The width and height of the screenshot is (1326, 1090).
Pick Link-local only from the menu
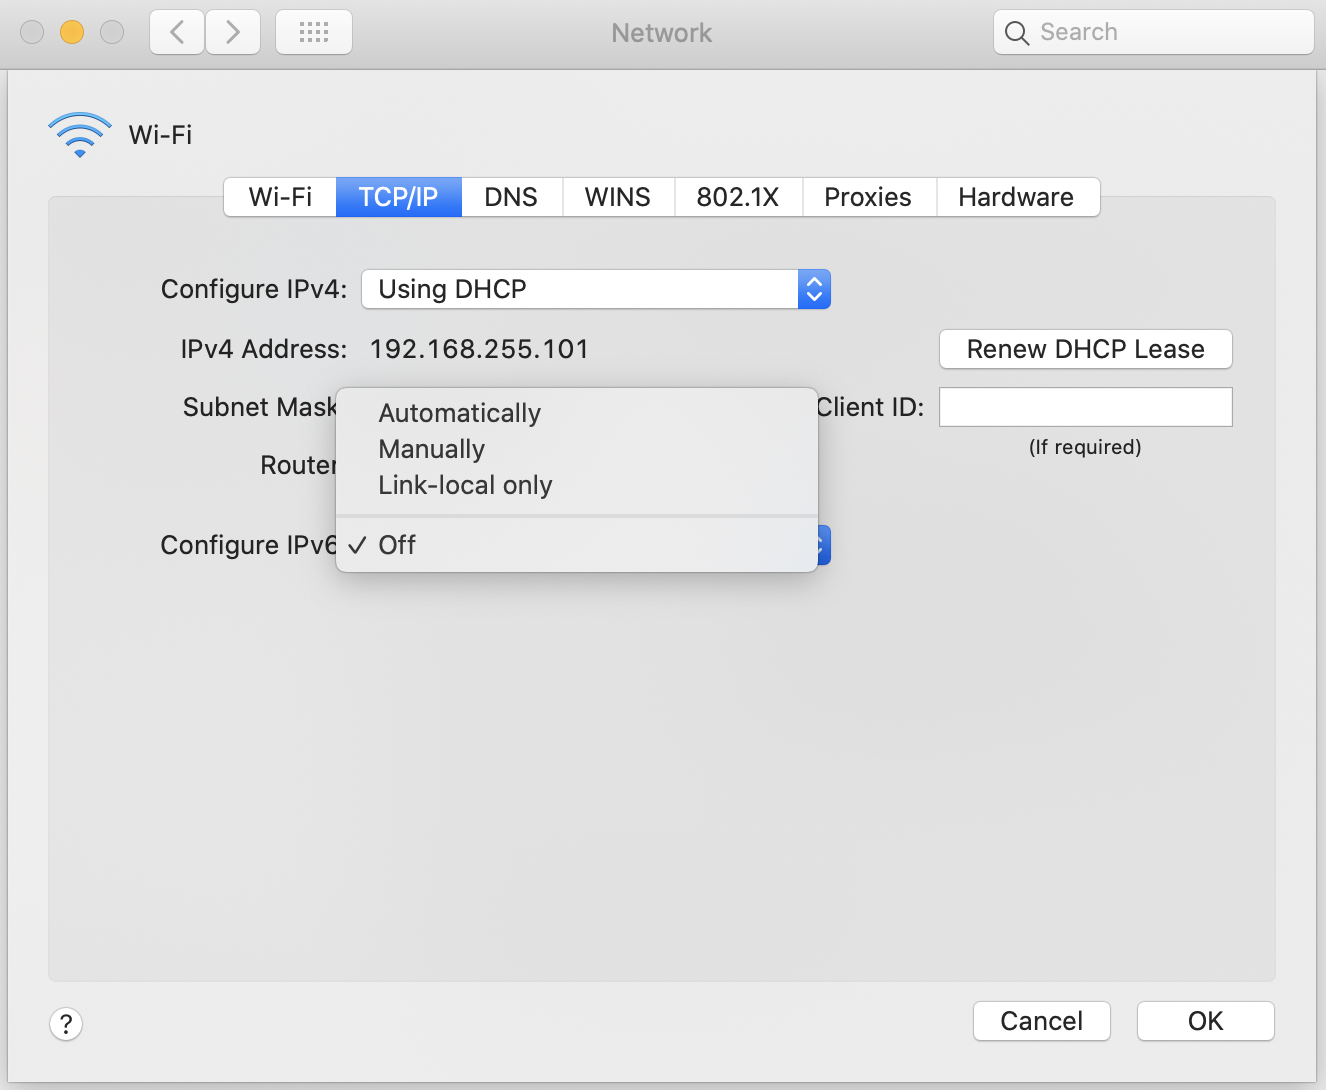coord(465,484)
